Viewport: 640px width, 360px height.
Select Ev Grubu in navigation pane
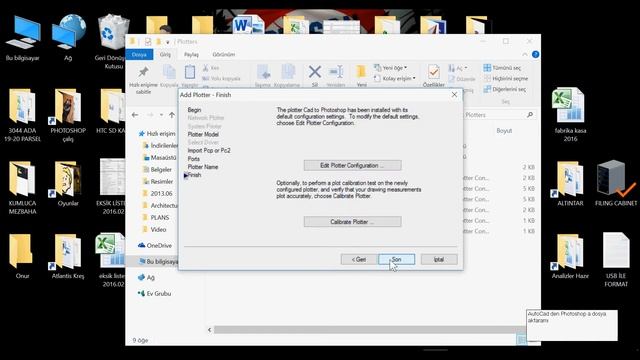pos(155,293)
